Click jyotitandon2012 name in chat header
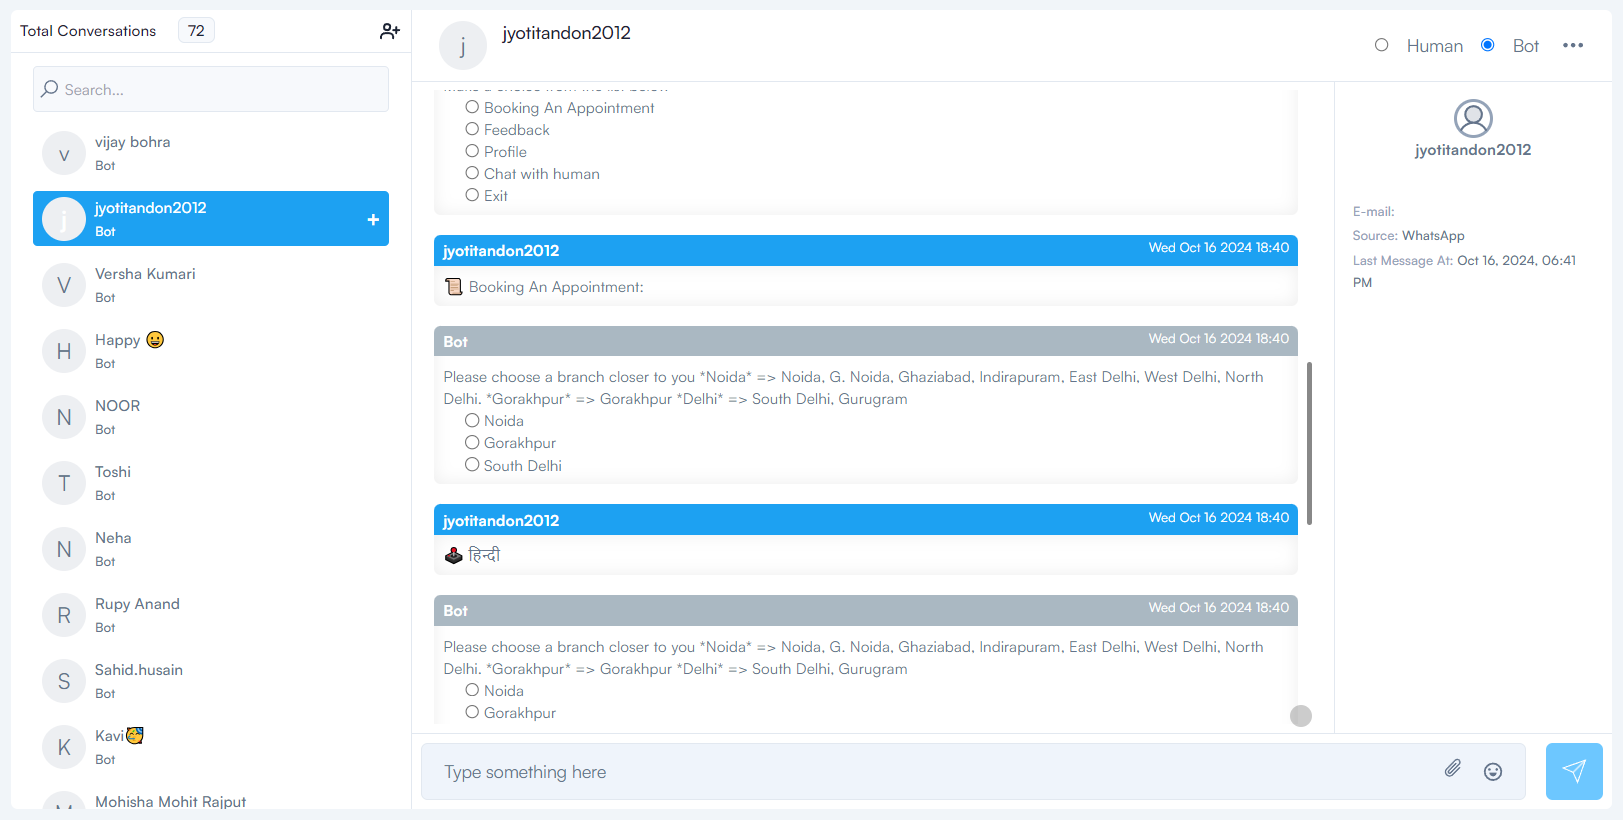Image resolution: width=1623 pixels, height=820 pixels. pyautogui.click(x=566, y=33)
